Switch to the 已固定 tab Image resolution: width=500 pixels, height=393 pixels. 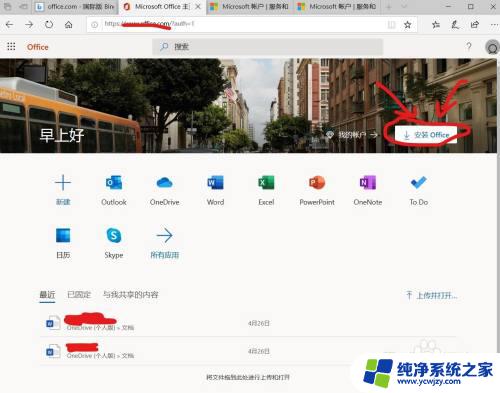coord(79,295)
